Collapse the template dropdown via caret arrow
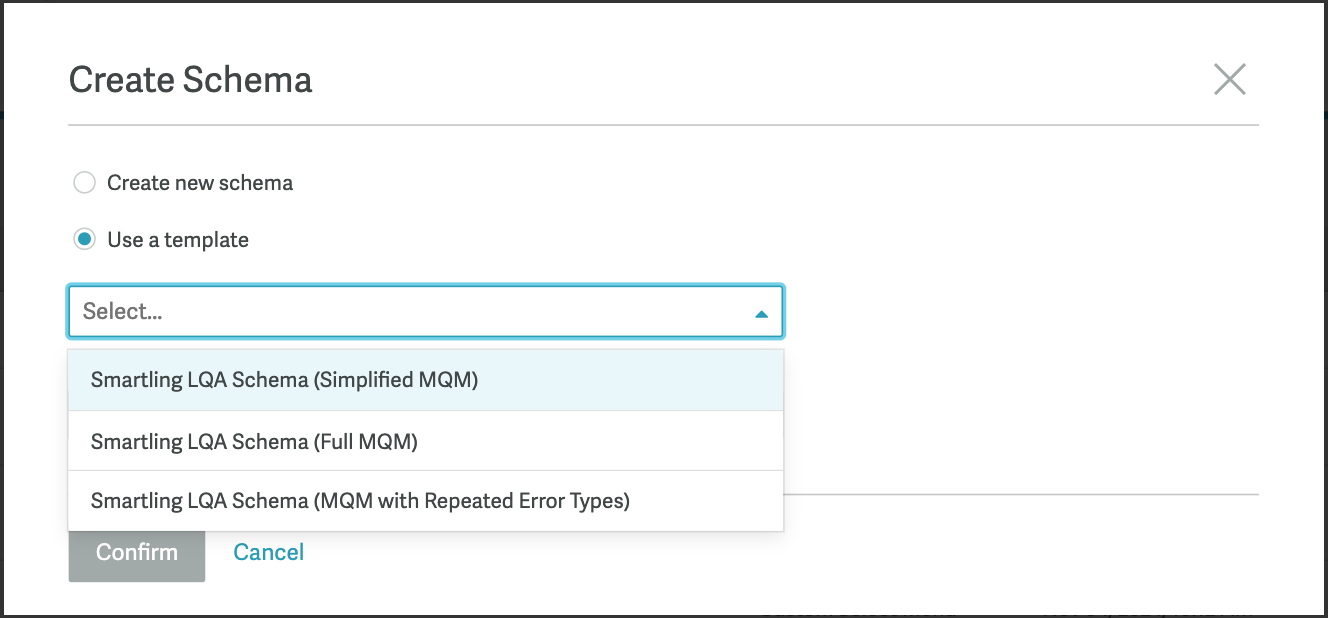The height and width of the screenshot is (618, 1328). click(x=761, y=313)
